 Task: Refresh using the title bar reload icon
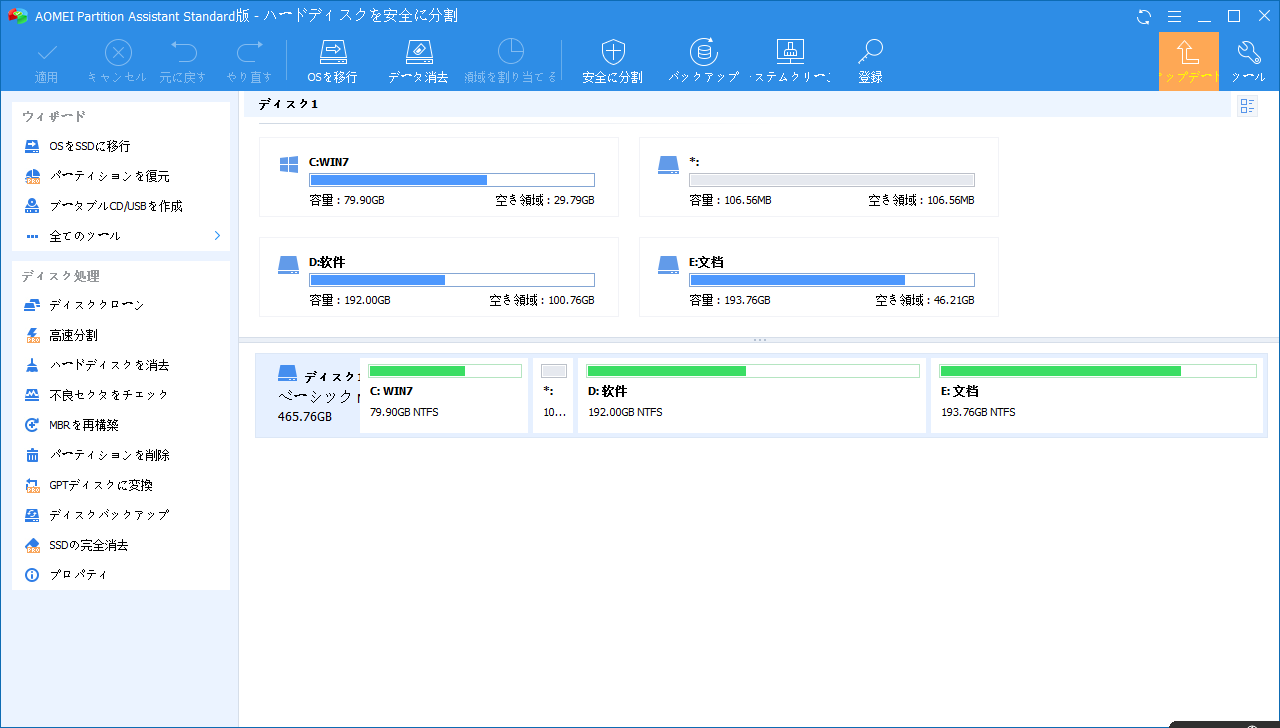click(x=1145, y=16)
